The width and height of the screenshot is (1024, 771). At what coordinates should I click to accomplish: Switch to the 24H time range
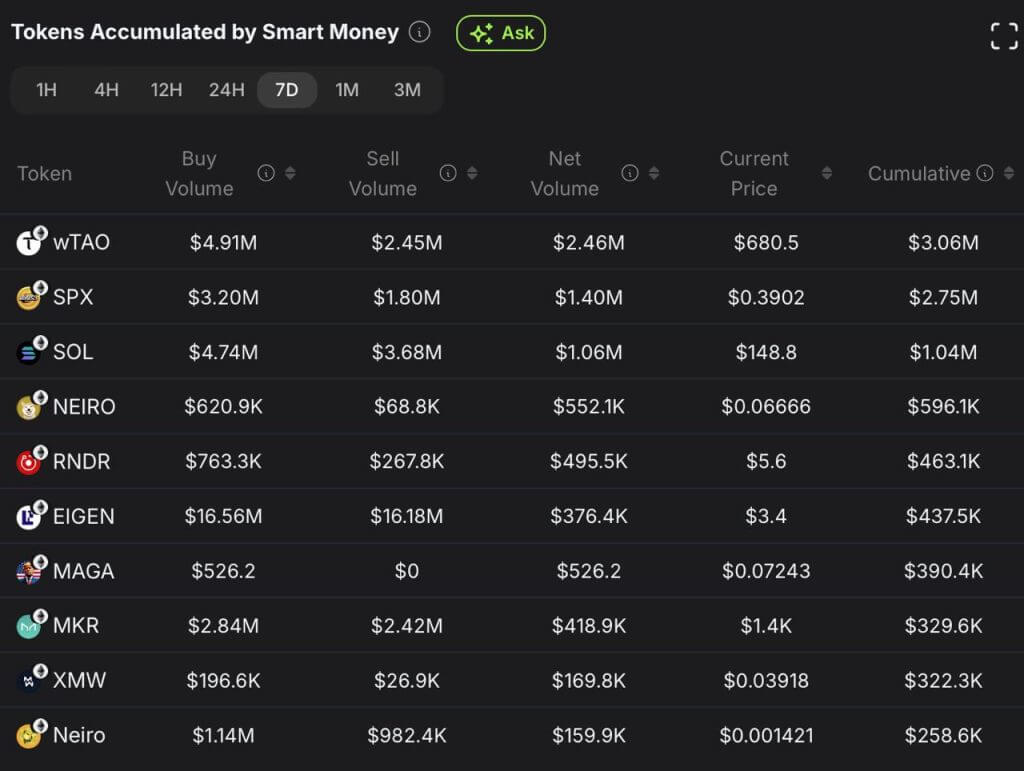tap(227, 89)
